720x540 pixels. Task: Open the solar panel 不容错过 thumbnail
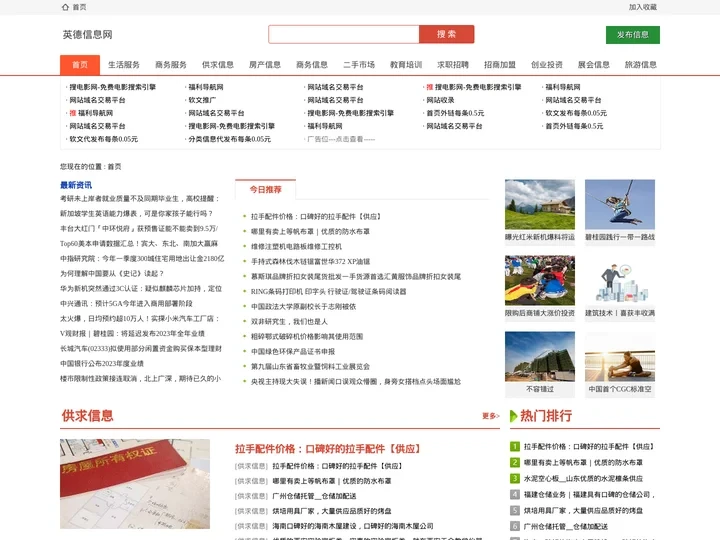(x=539, y=357)
